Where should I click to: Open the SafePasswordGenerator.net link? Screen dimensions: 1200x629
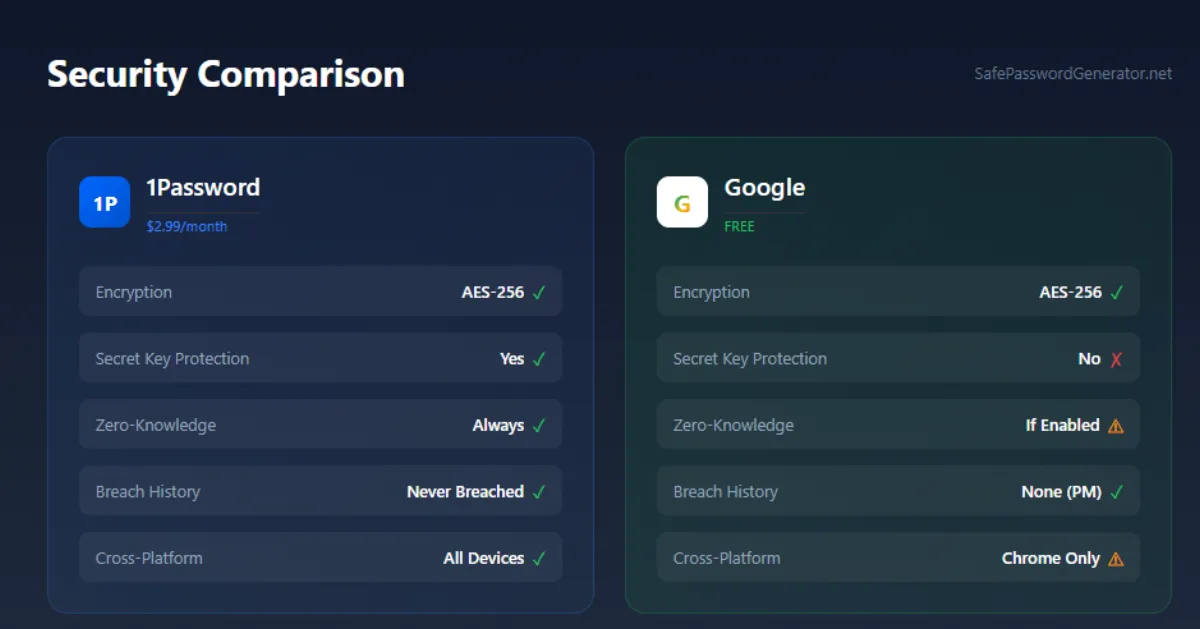coord(1073,74)
